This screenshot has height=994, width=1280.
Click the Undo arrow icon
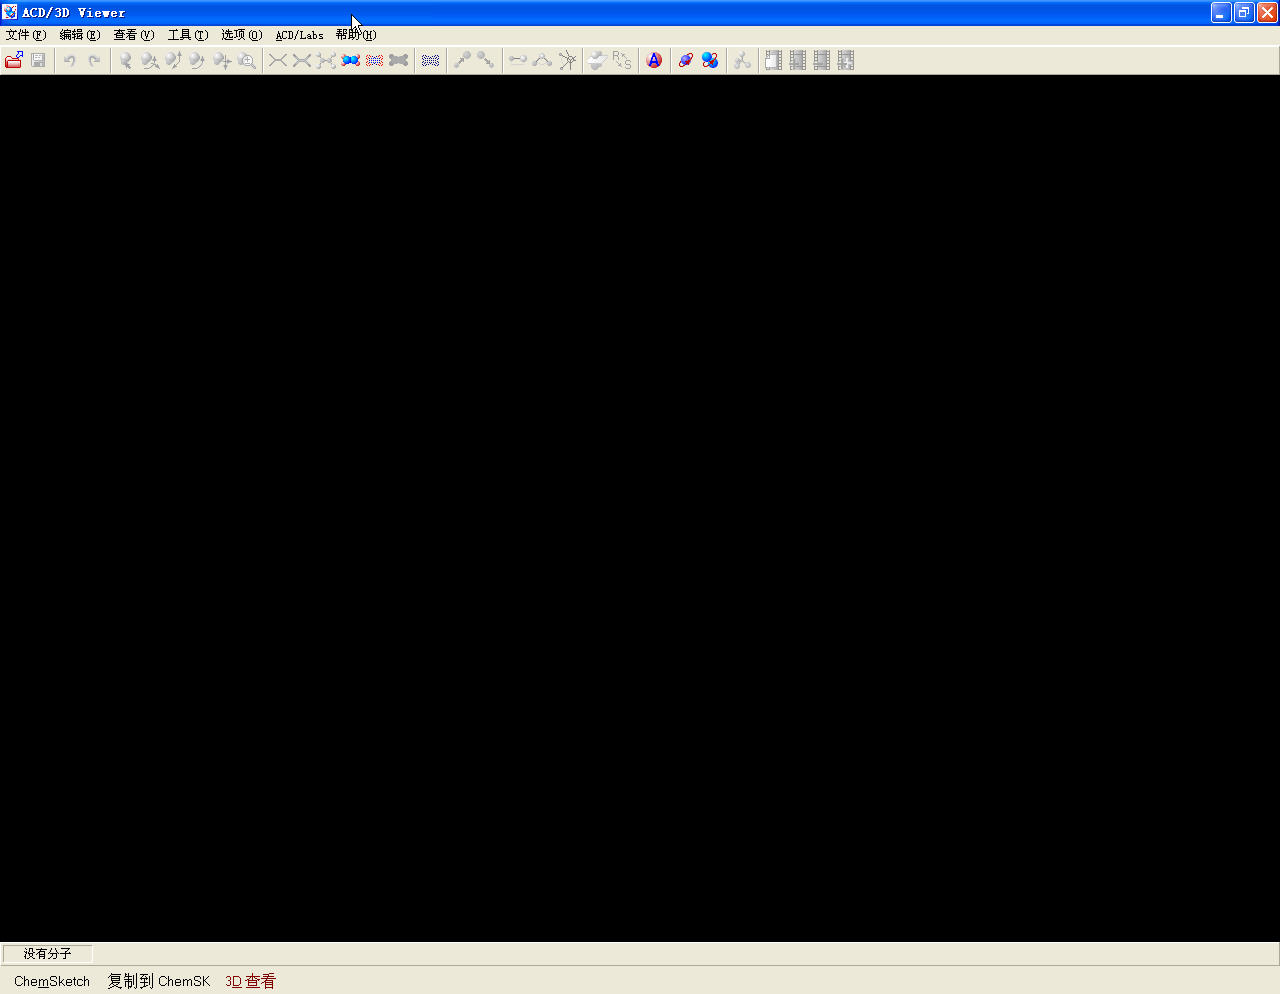pos(70,60)
